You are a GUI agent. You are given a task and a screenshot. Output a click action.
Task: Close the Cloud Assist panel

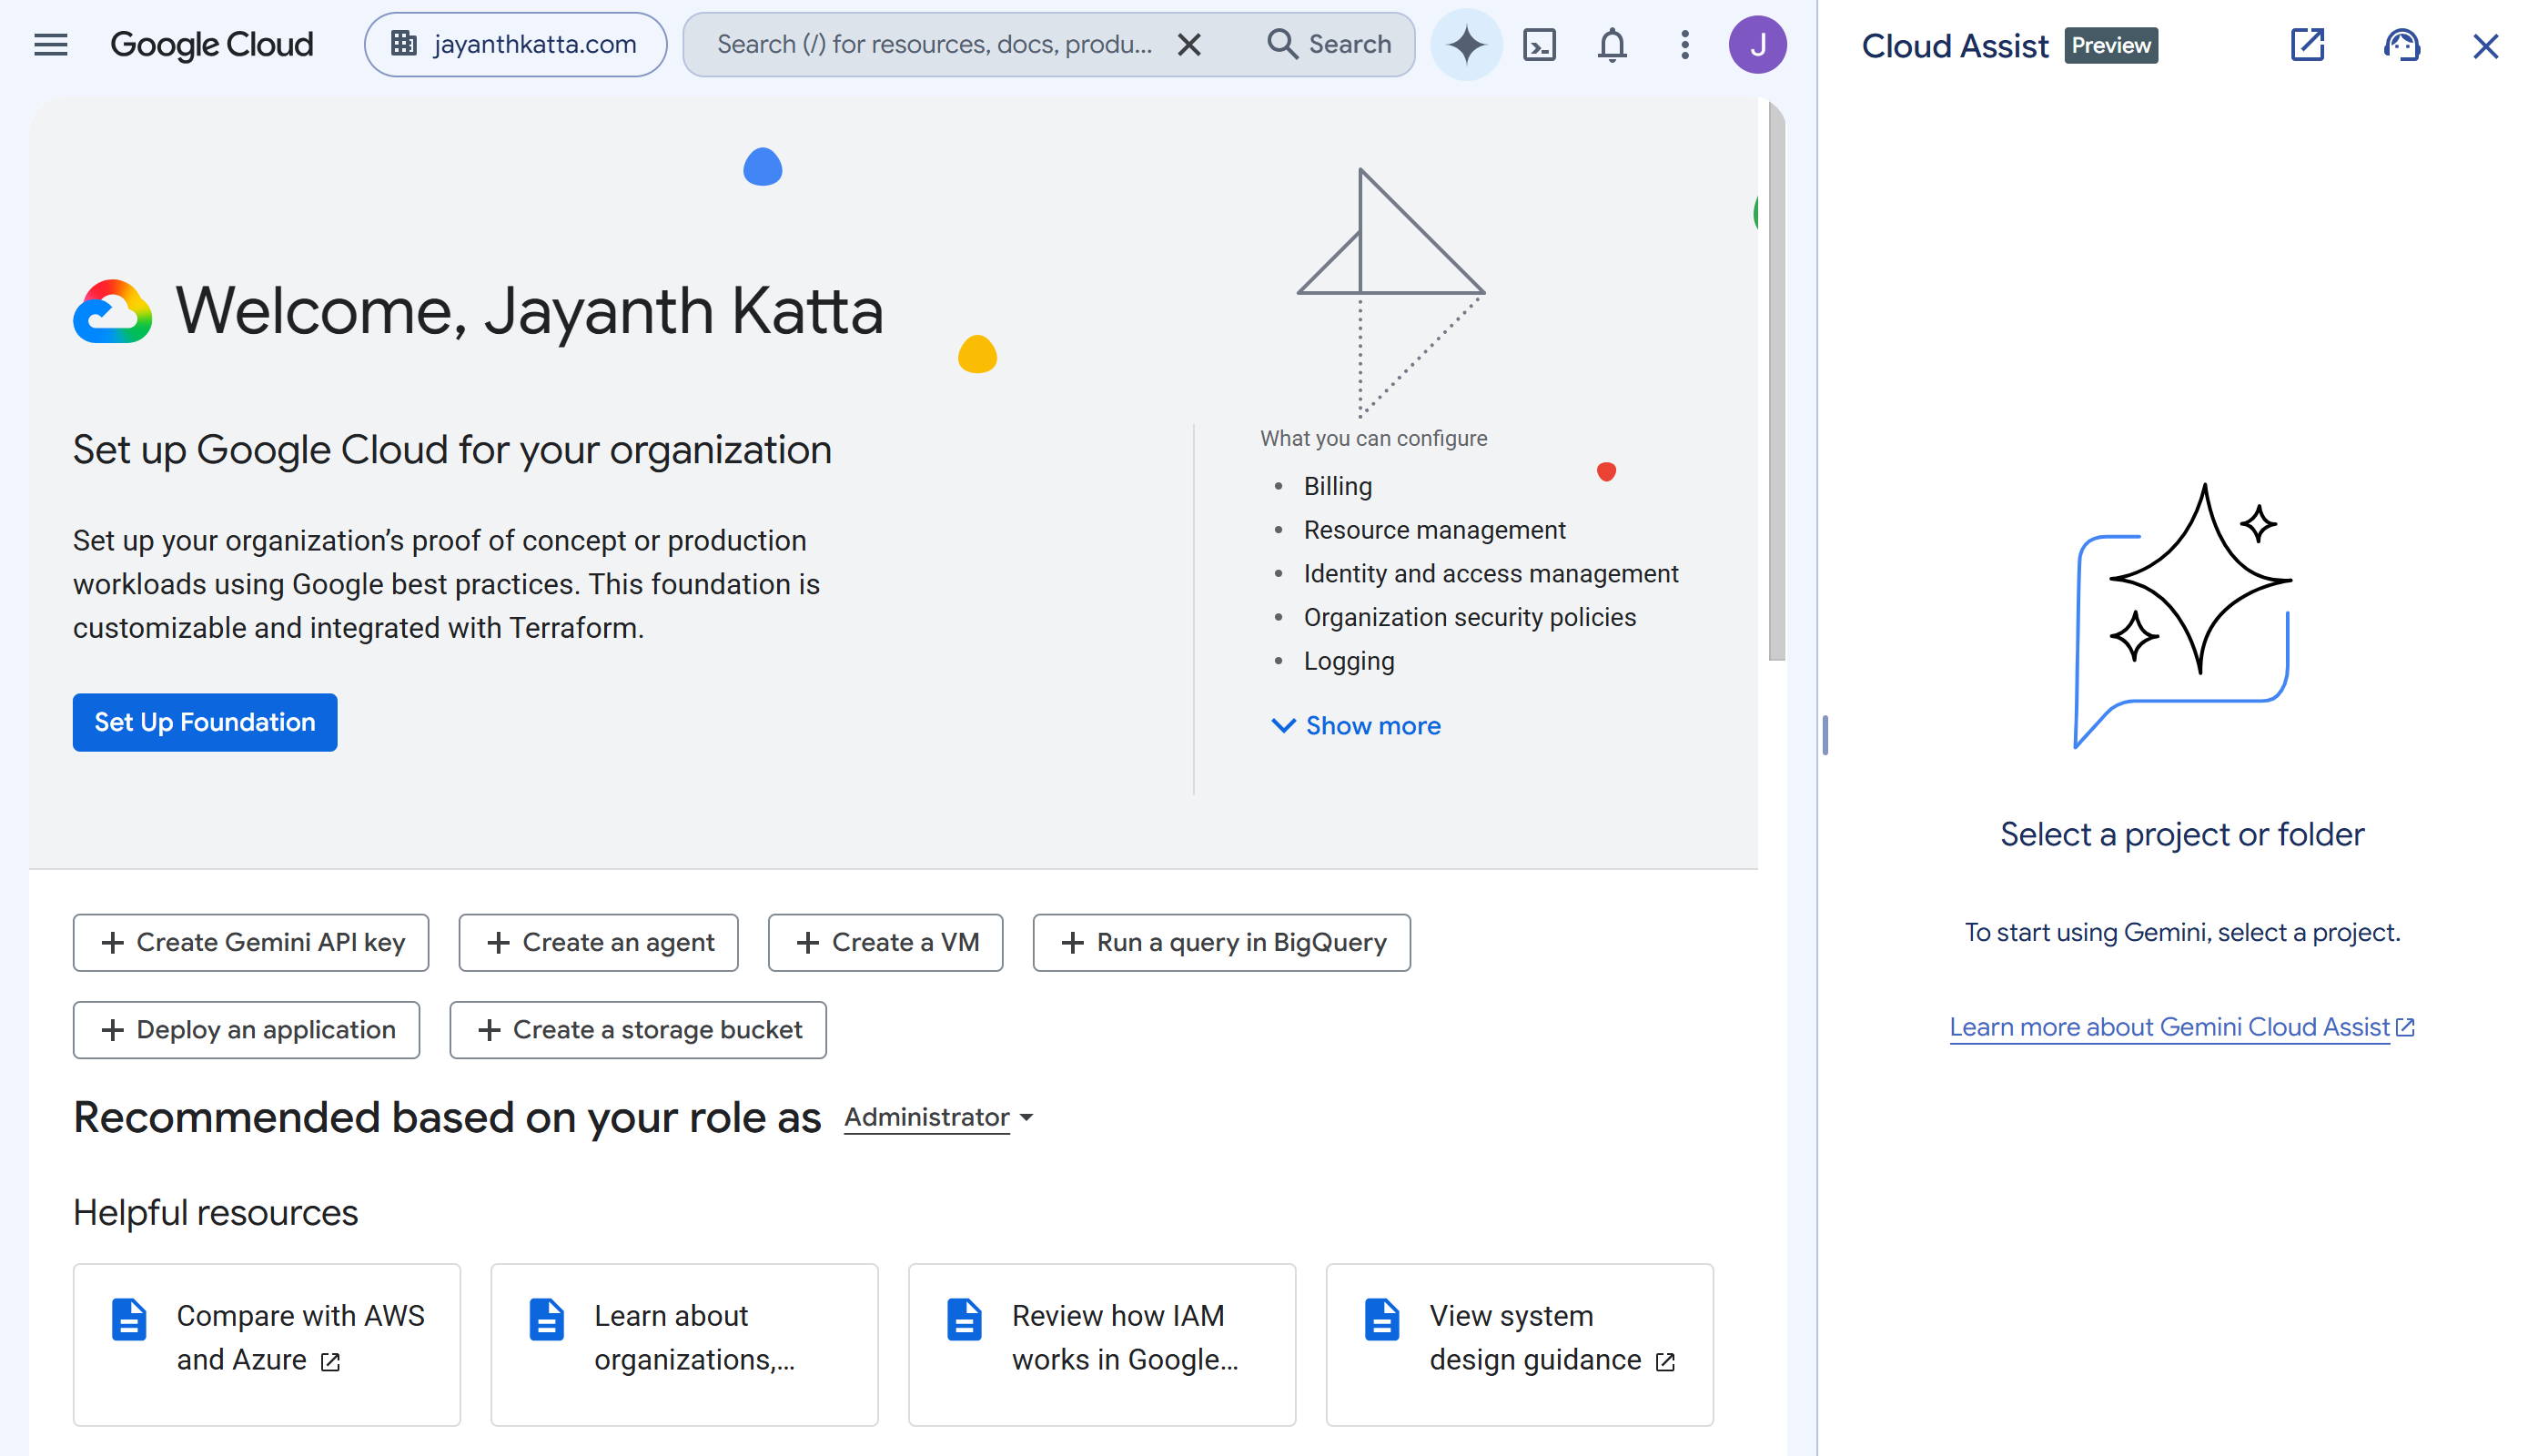click(x=2485, y=46)
